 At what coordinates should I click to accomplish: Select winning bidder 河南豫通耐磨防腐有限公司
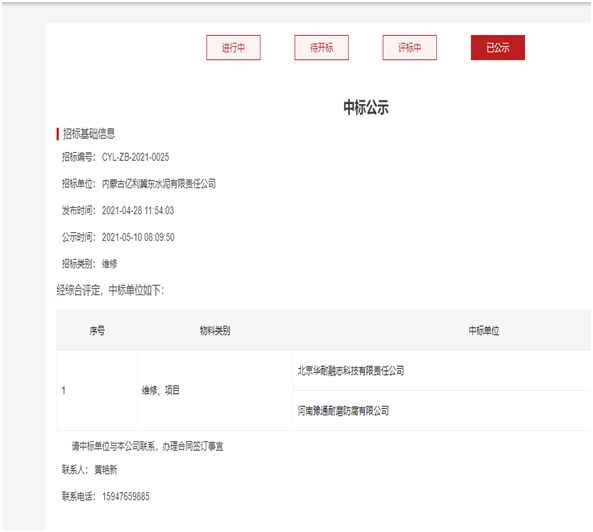pos(343,411)
